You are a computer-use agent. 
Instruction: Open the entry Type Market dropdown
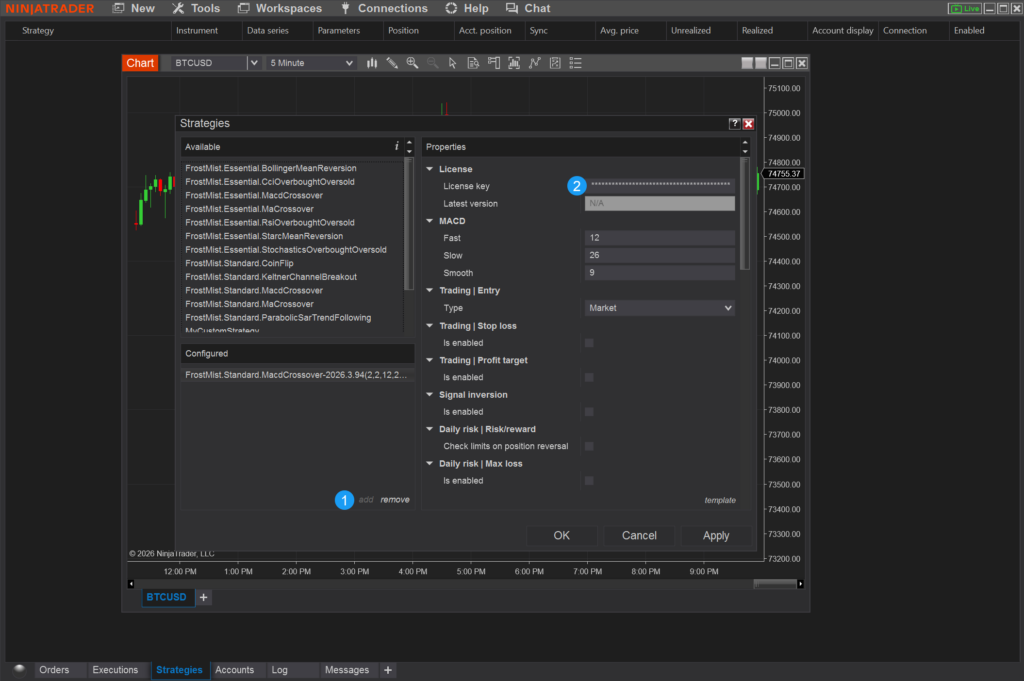[659, 308]
